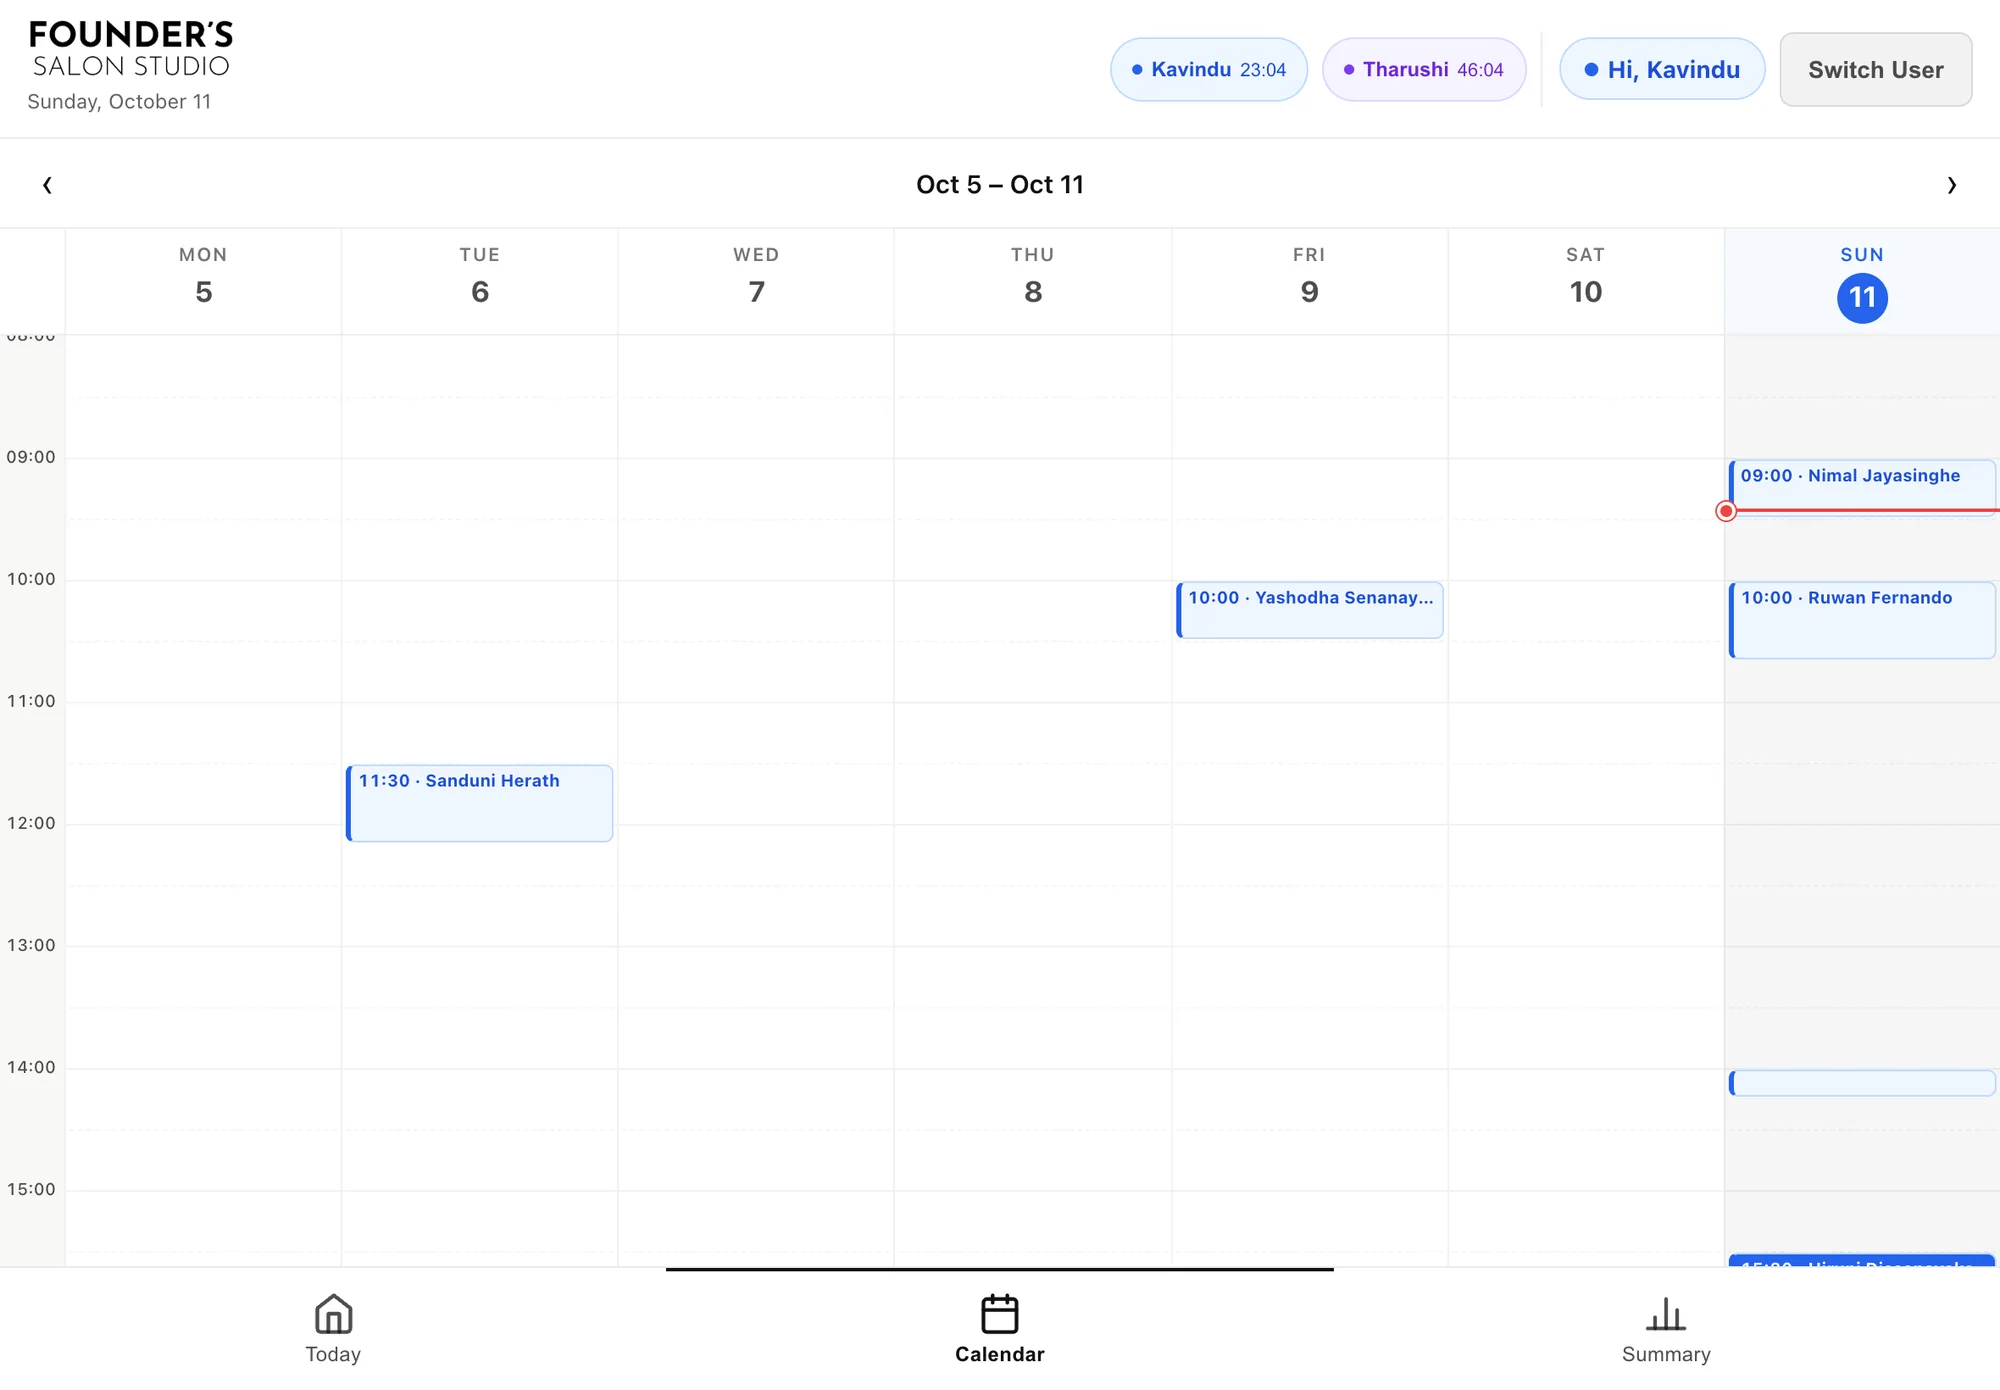Select the Tharushi 46:04 staff chip
2000x1390 pixels.
(1423, 70)
